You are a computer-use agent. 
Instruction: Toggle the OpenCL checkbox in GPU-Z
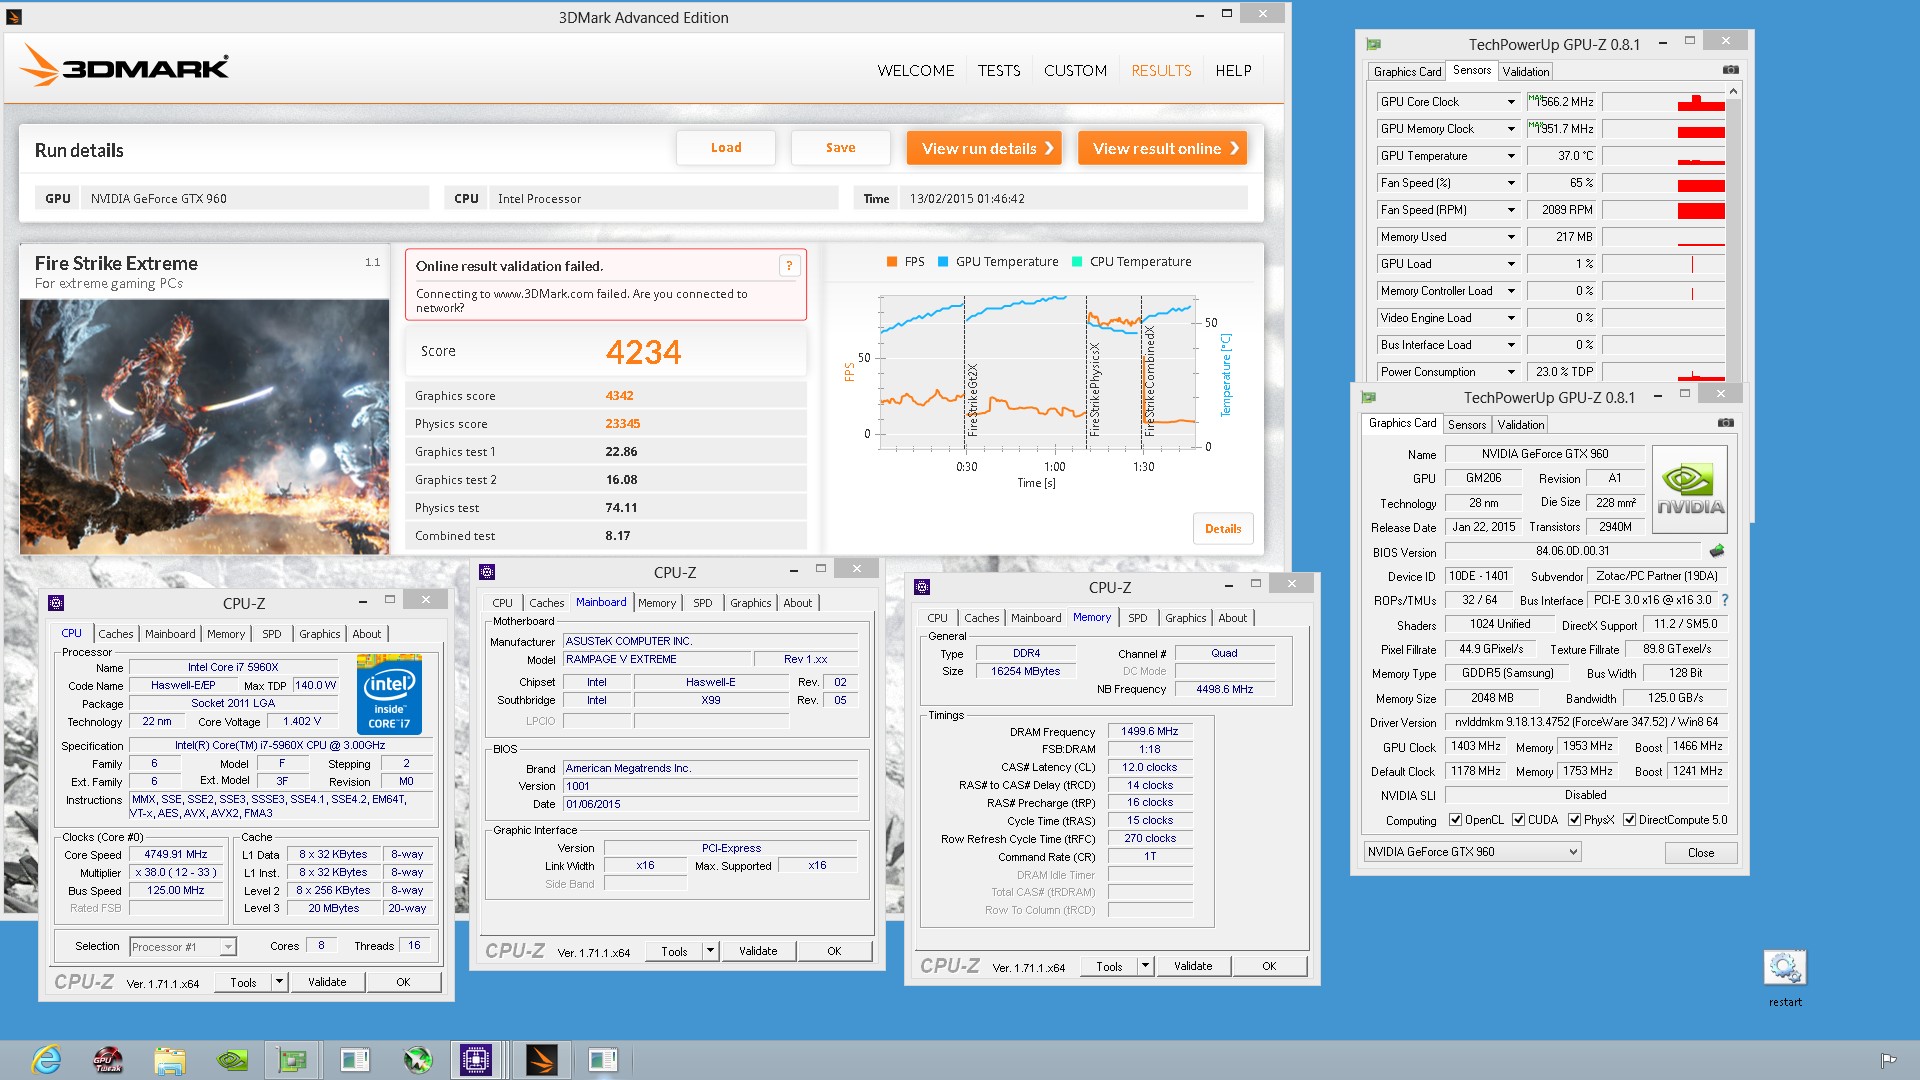pyautogui.click(x=1455, y=820)
